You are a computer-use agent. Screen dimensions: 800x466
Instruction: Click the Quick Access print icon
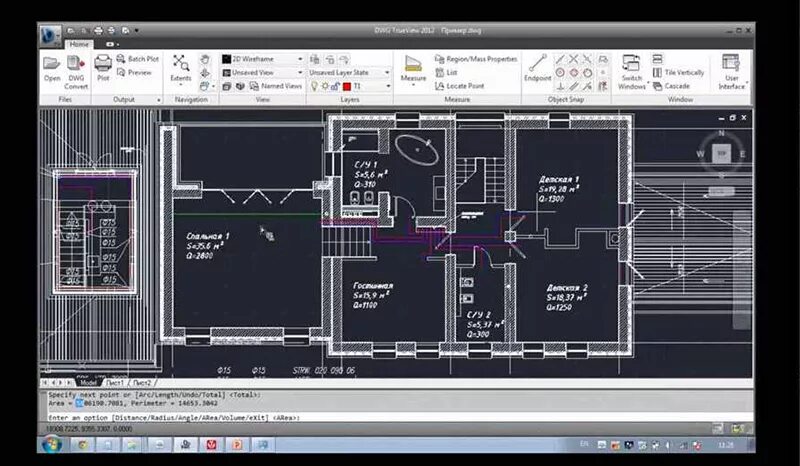(98, 31)
